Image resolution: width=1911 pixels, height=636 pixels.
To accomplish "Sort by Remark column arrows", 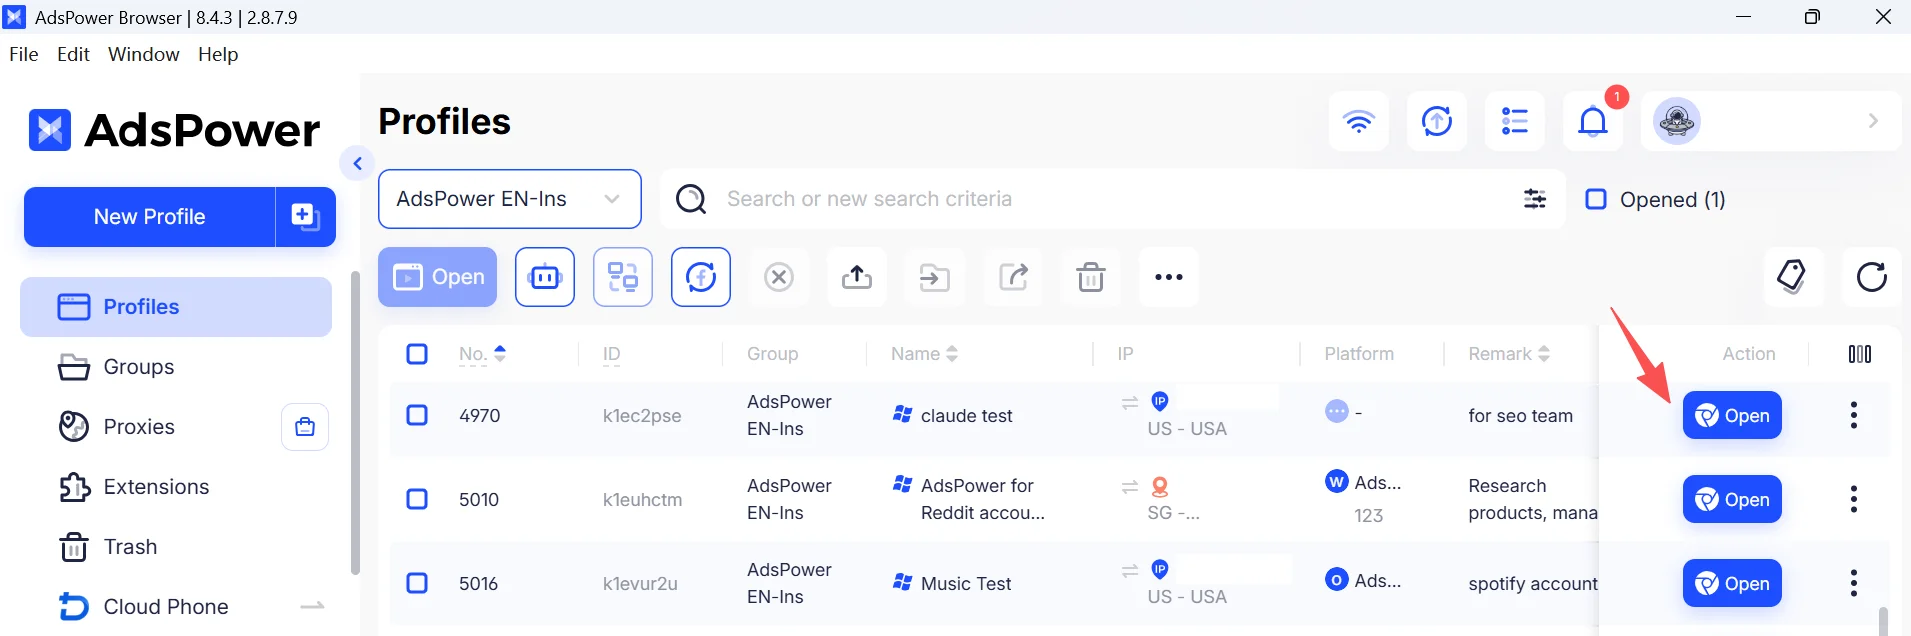I will (1544, 353).
